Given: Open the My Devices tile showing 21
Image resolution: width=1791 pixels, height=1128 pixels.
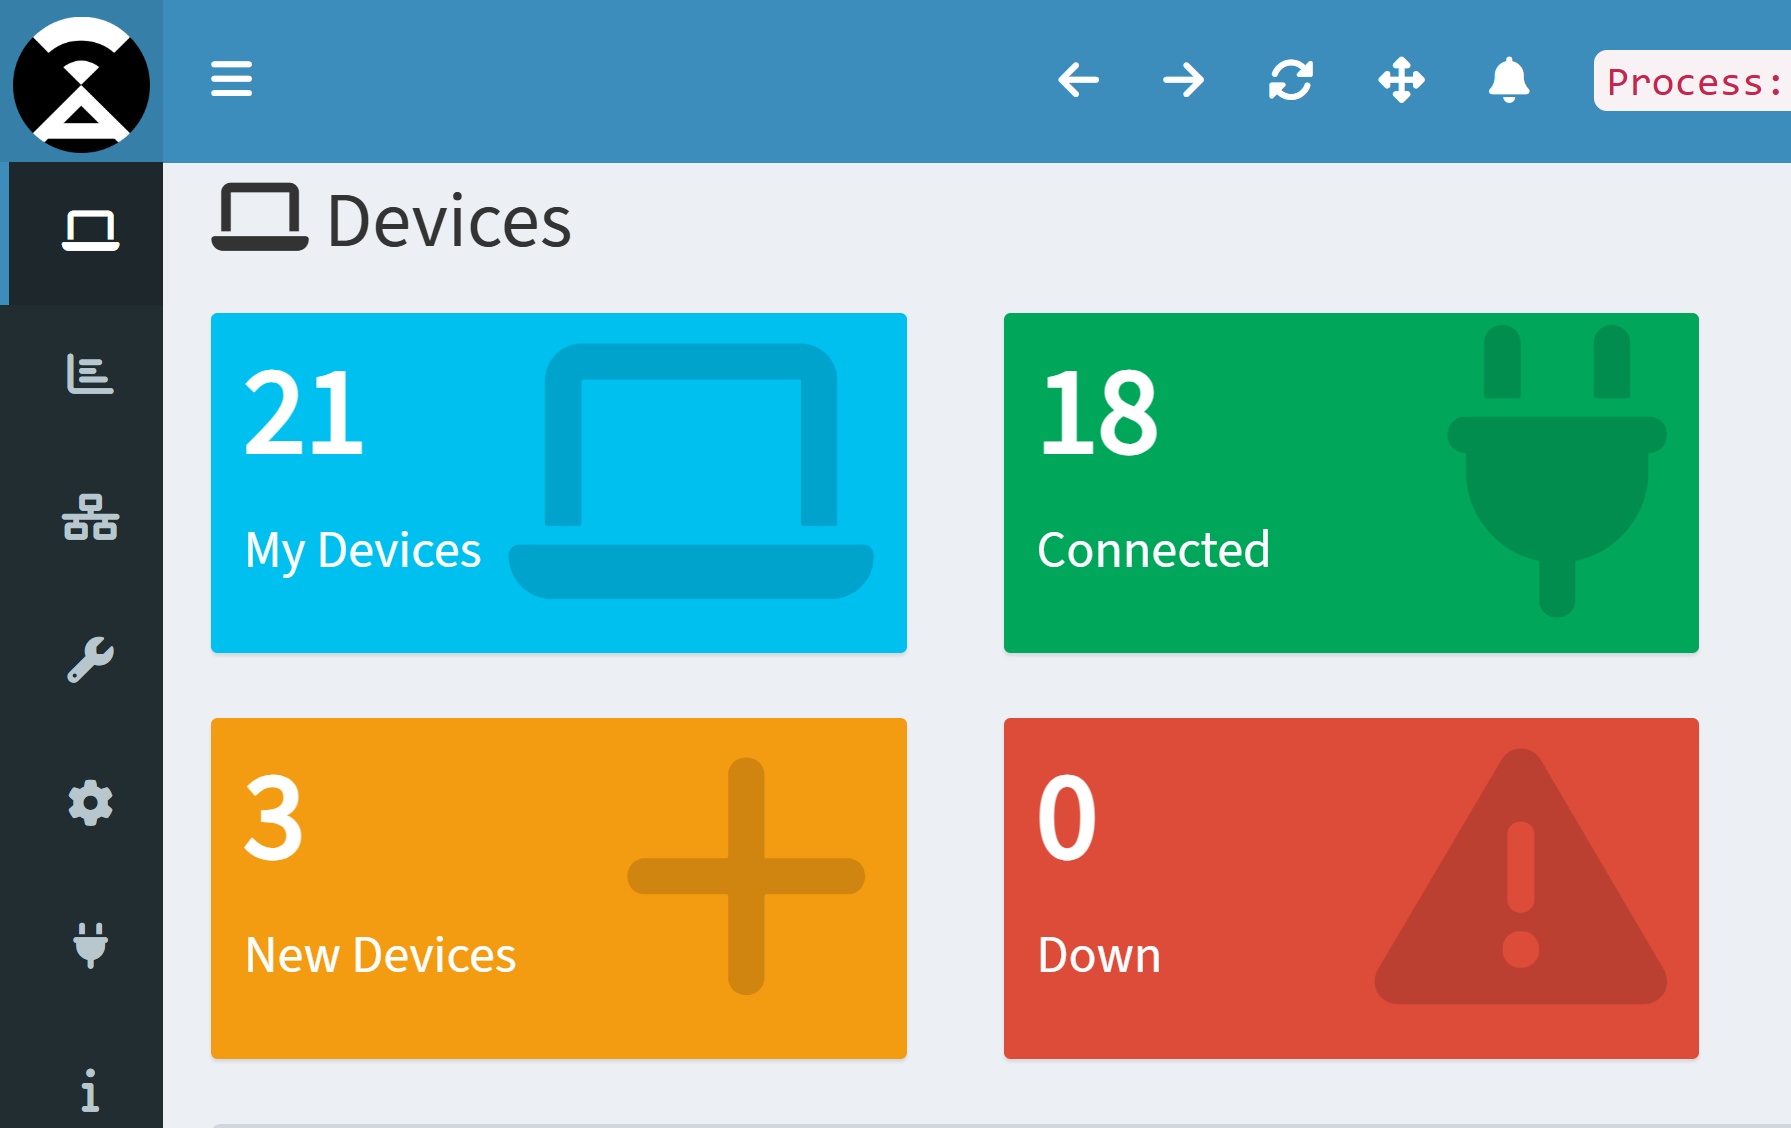Looking at the screenshot, I should [558, 483].
